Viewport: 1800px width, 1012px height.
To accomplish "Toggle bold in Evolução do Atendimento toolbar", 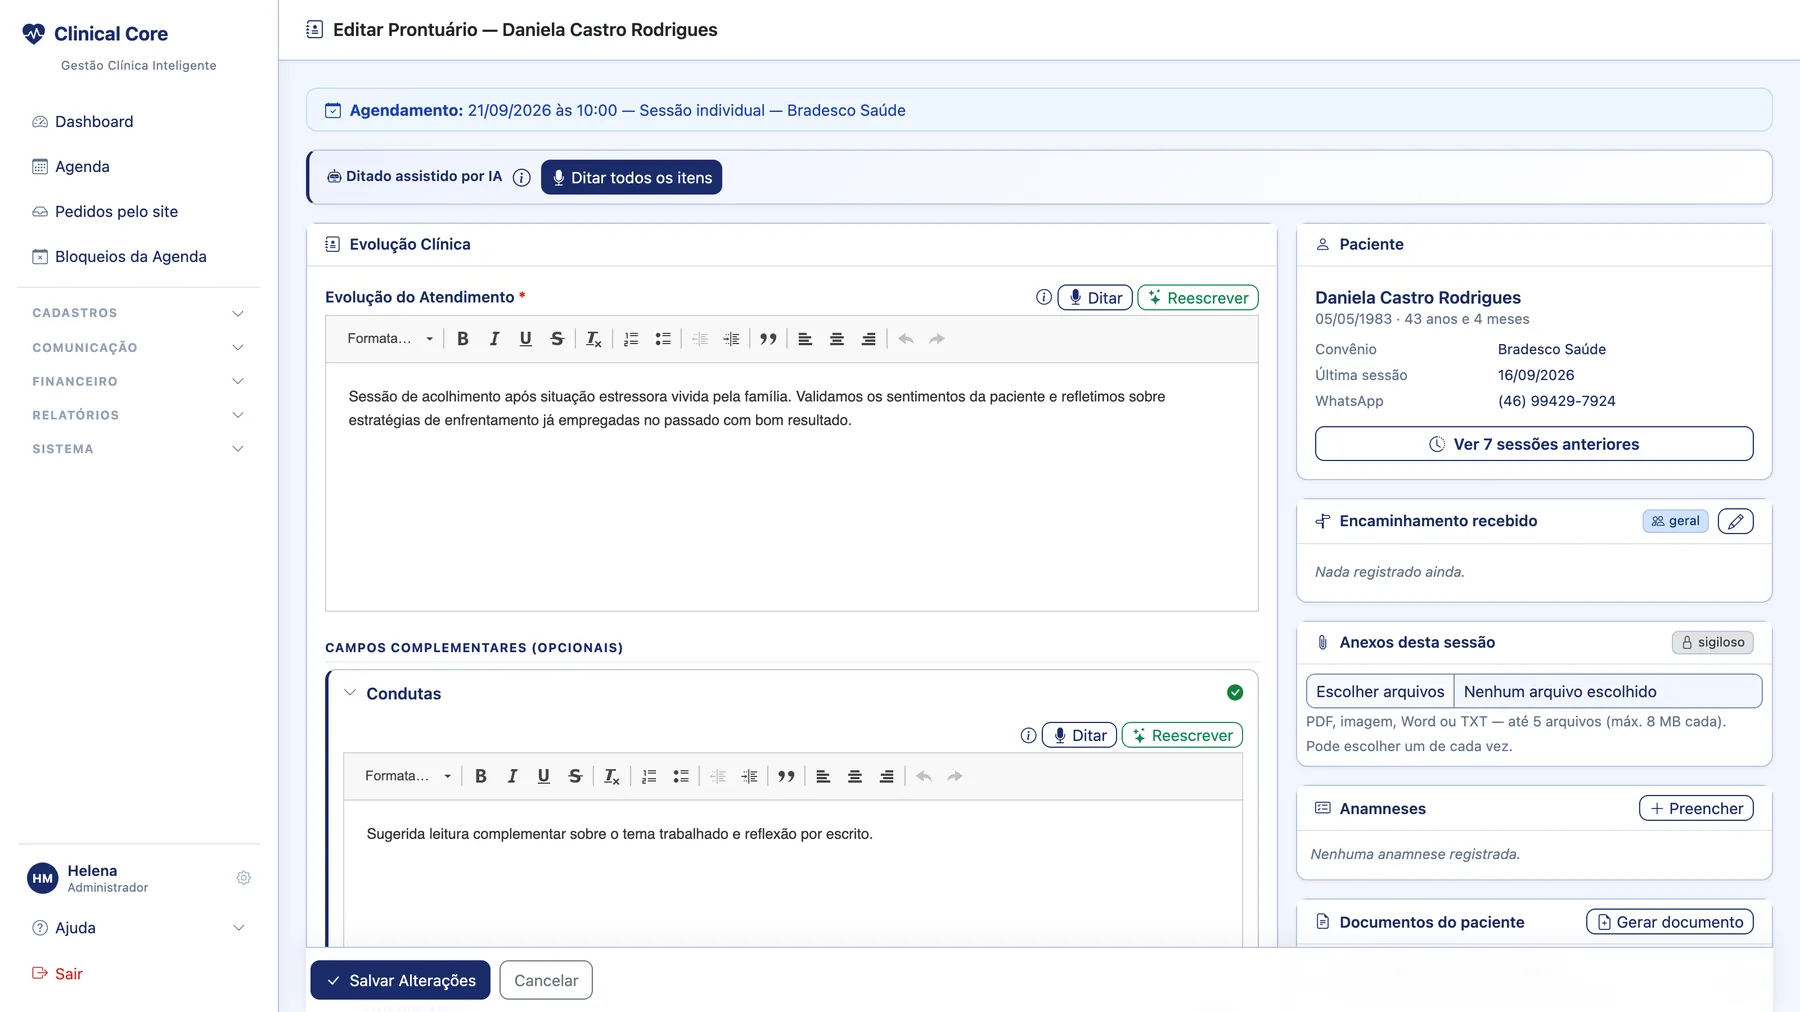I will pyautogui.click(x=463, y=339).
